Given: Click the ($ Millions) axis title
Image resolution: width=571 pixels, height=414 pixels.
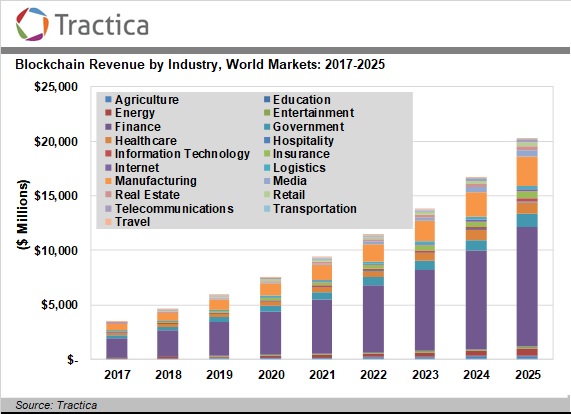Looking at the screenshot, I should point(23,214).
